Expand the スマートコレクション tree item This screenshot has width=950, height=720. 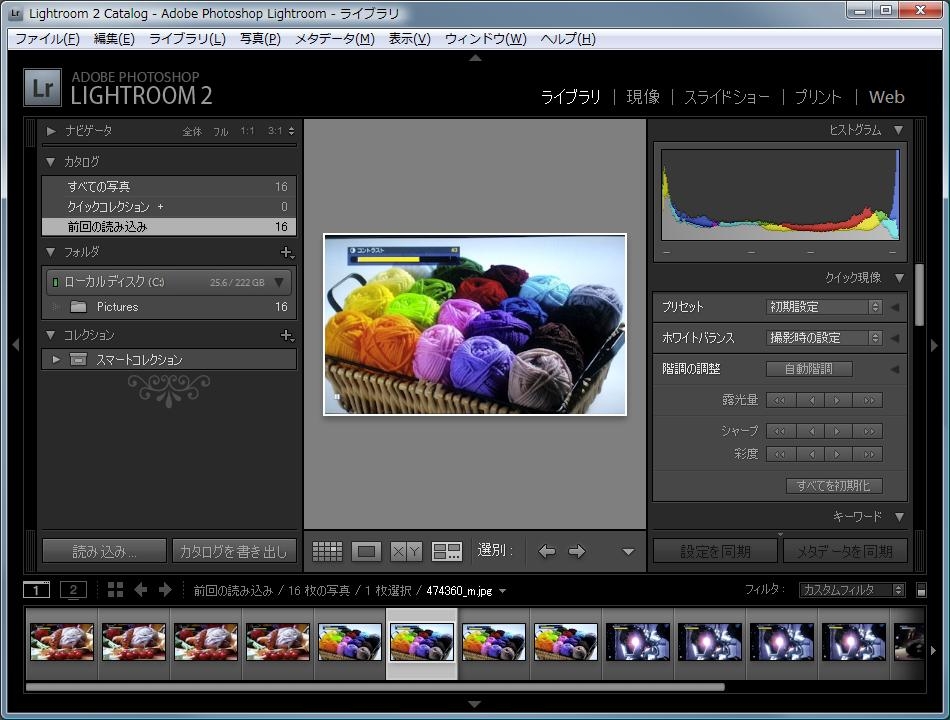pos(56,360)
